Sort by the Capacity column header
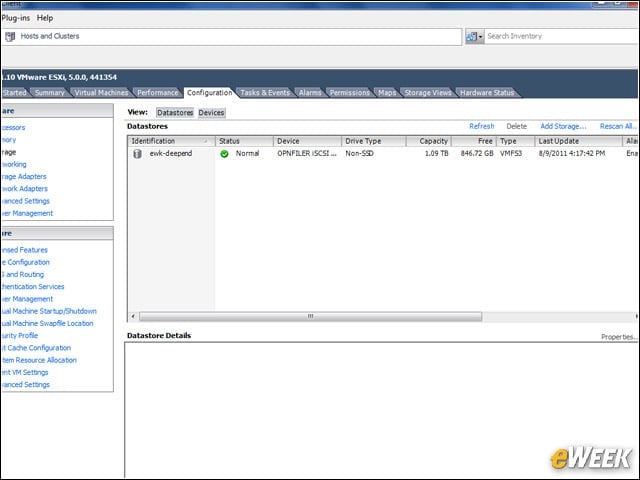This screenshot has height=480, width=640. pos(429,141)
